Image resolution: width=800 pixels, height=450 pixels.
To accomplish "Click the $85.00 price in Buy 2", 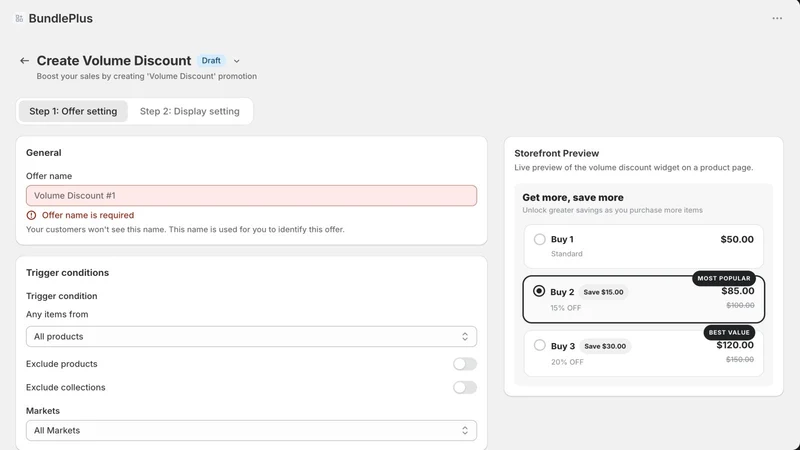I will pos(738,291).
